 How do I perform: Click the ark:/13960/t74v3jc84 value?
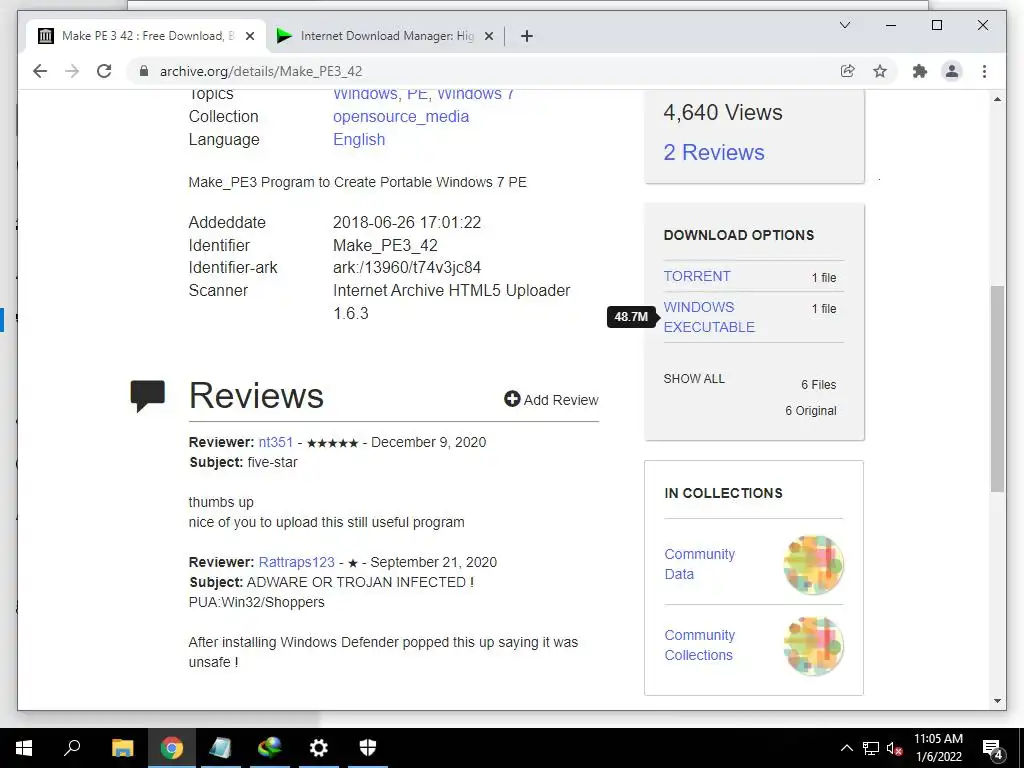point(407,268)
